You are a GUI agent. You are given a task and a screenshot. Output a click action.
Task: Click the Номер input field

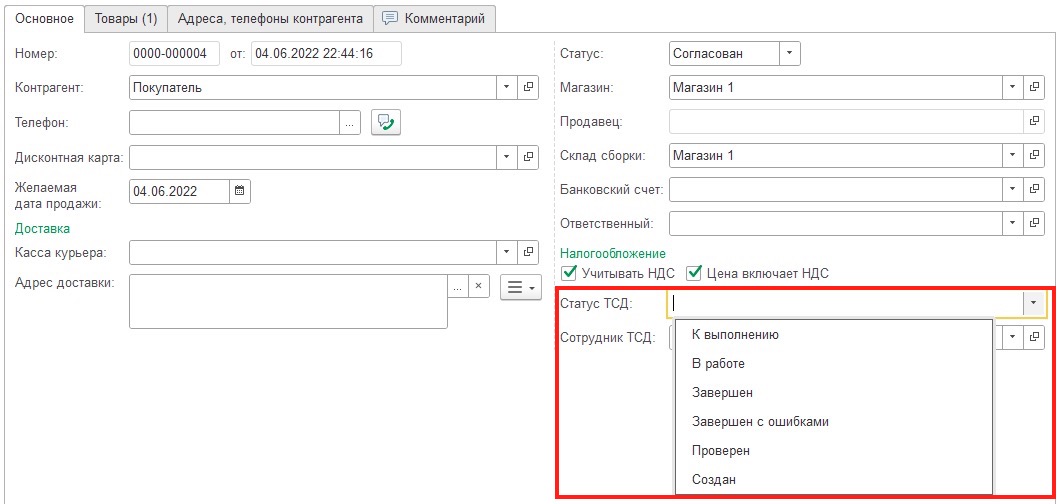tap(174, 53)
